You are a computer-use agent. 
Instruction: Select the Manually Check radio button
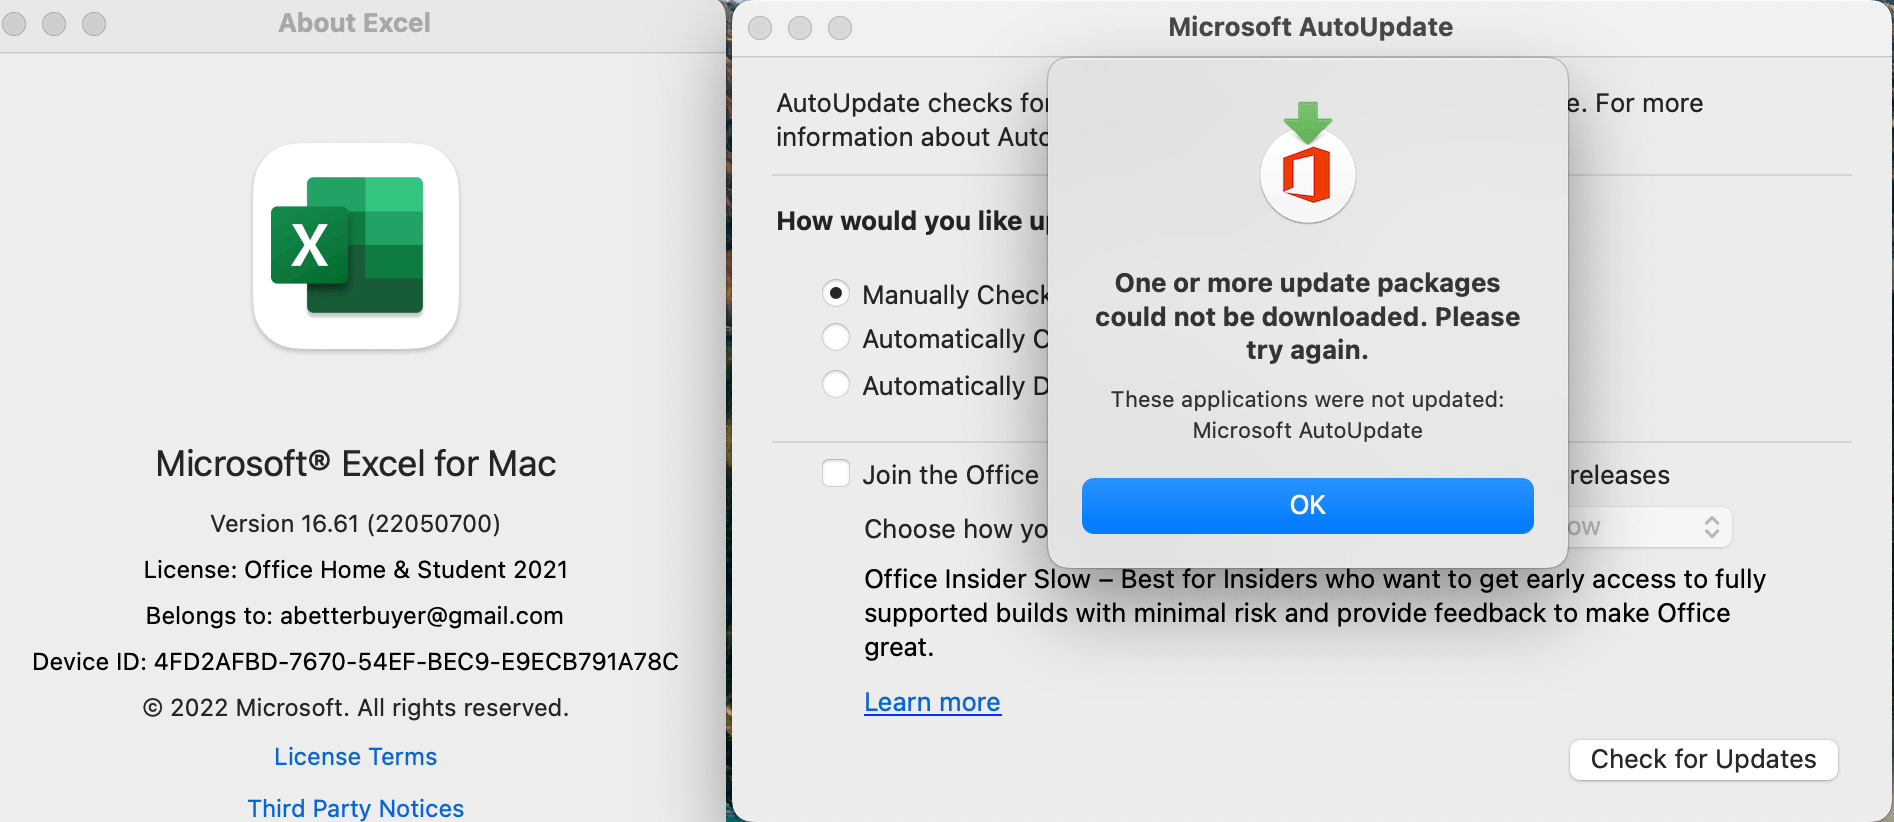(836, 293)
